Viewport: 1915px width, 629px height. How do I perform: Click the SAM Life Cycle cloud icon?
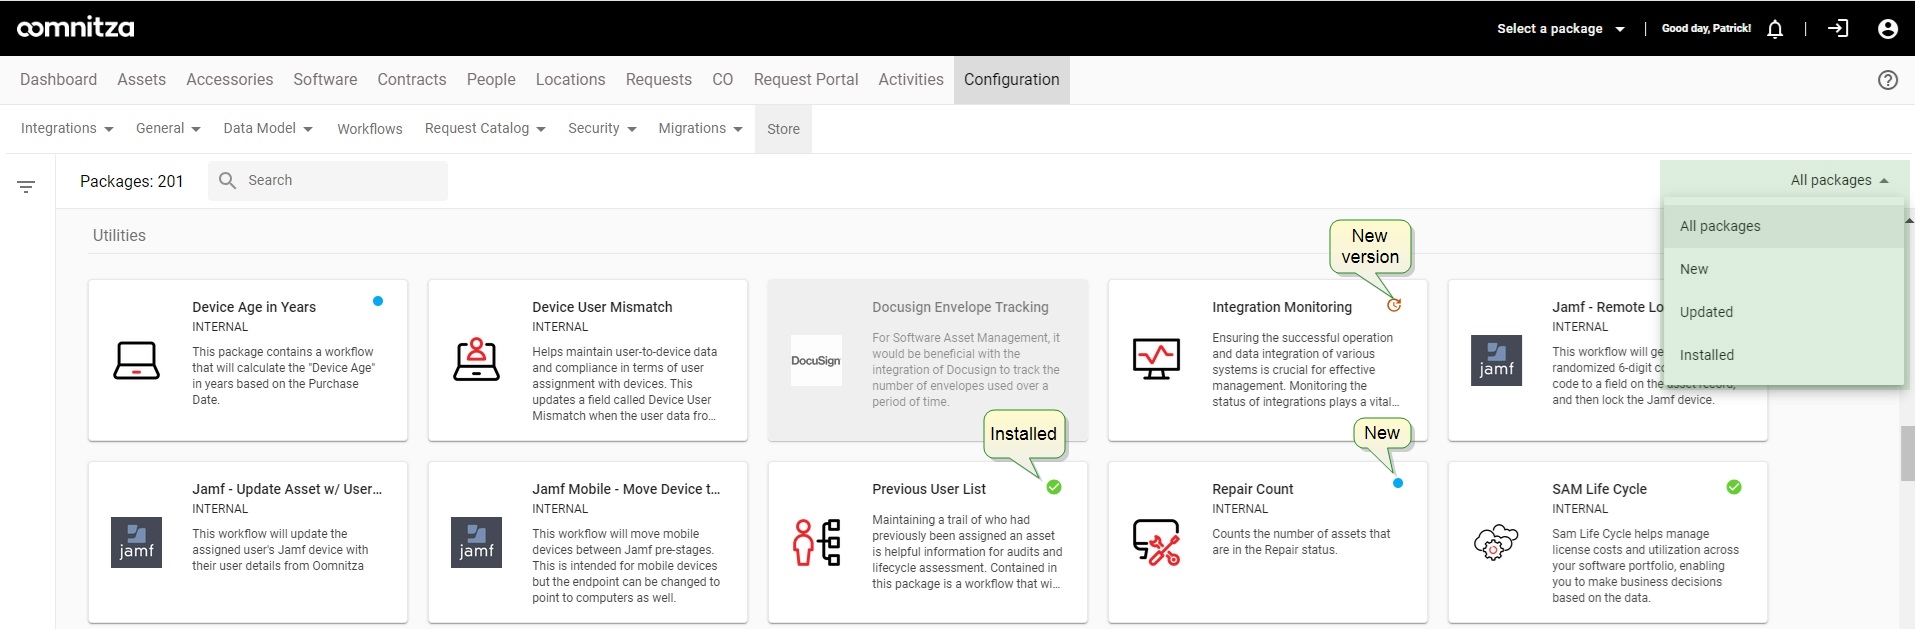(x=1497, y=543)
